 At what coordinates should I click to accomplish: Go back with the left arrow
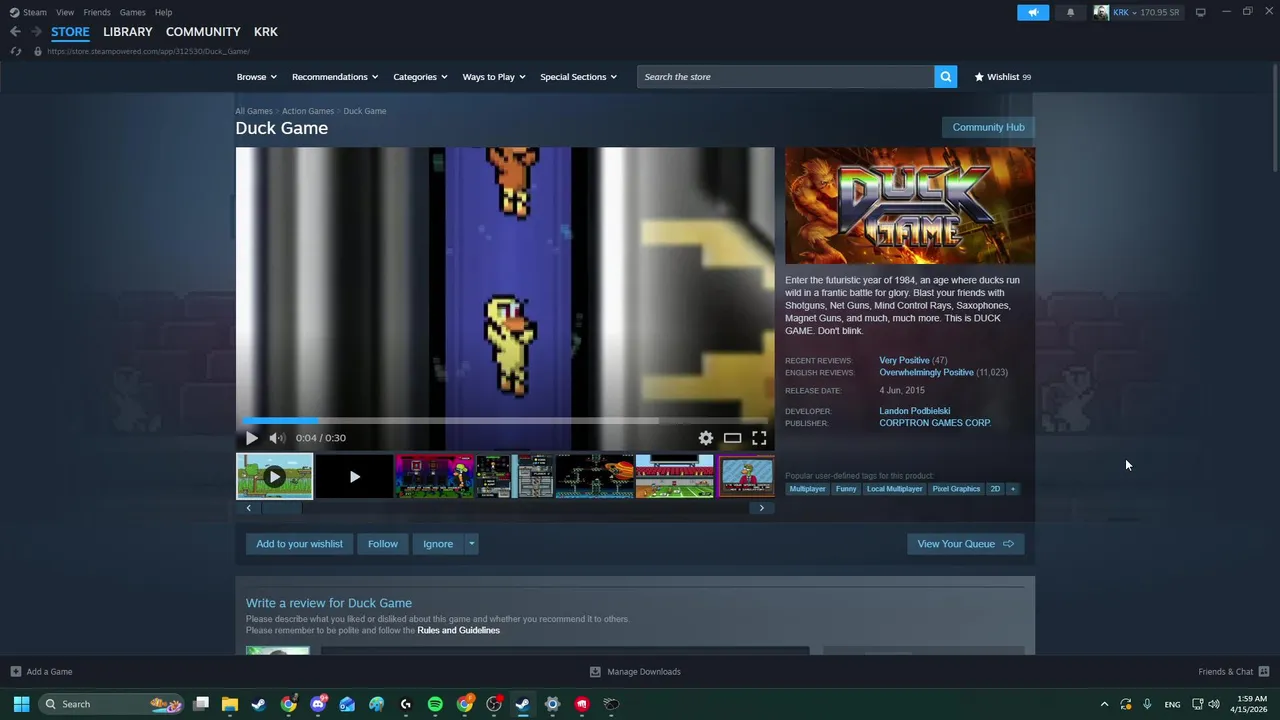(15, 32)
